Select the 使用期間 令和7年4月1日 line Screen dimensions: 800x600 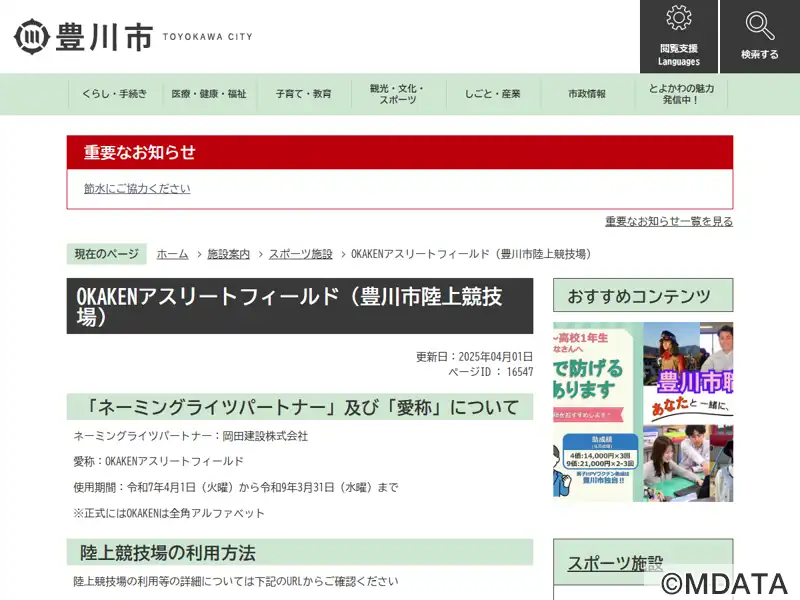pos(236,487)
